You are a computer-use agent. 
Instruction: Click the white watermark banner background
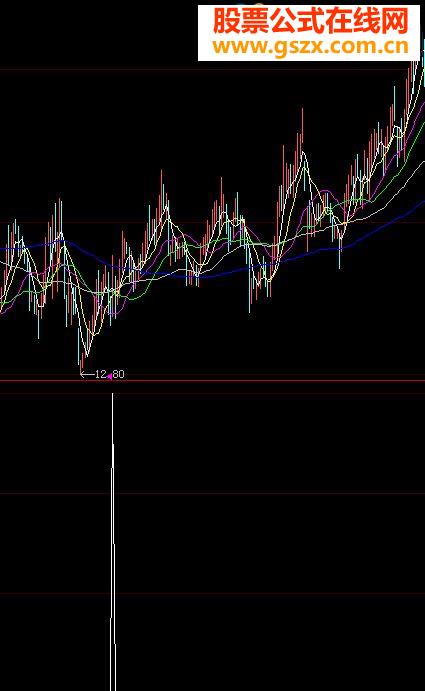(x=309, y=33)
